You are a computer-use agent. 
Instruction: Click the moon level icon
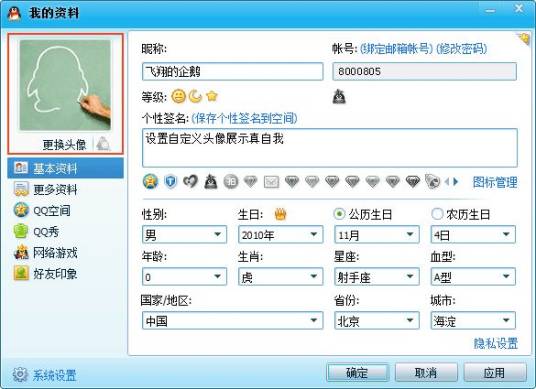195,97
